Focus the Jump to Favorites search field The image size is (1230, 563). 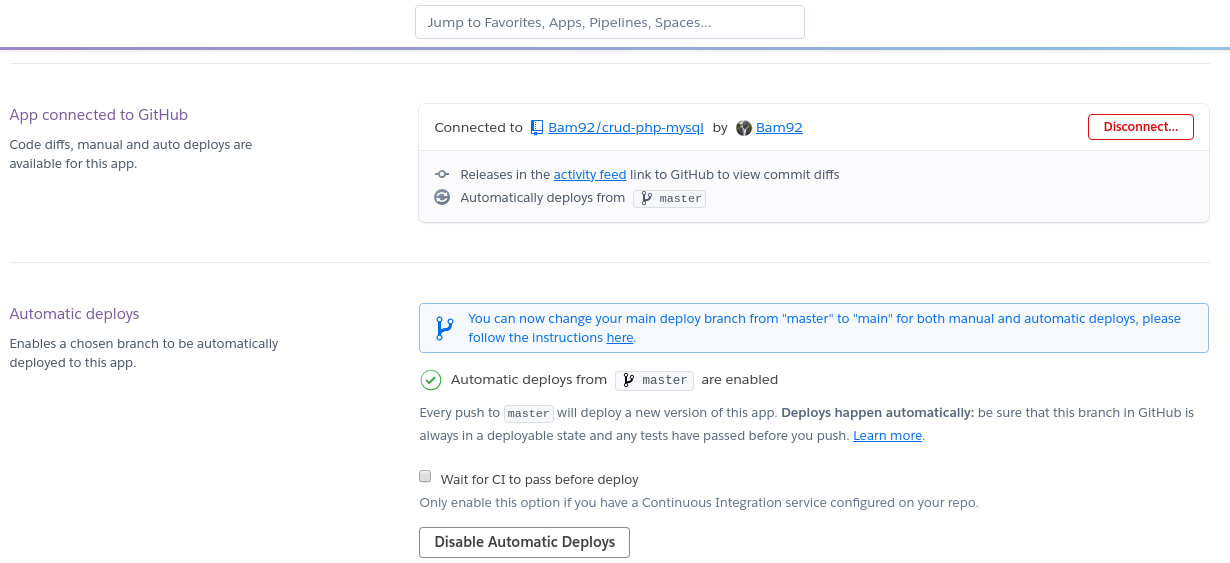pos(610,22)
